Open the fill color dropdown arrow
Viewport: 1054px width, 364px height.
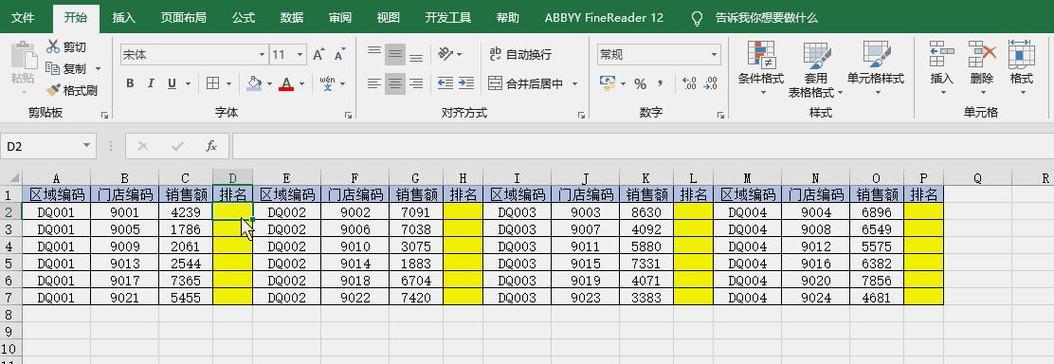[269, 84]
